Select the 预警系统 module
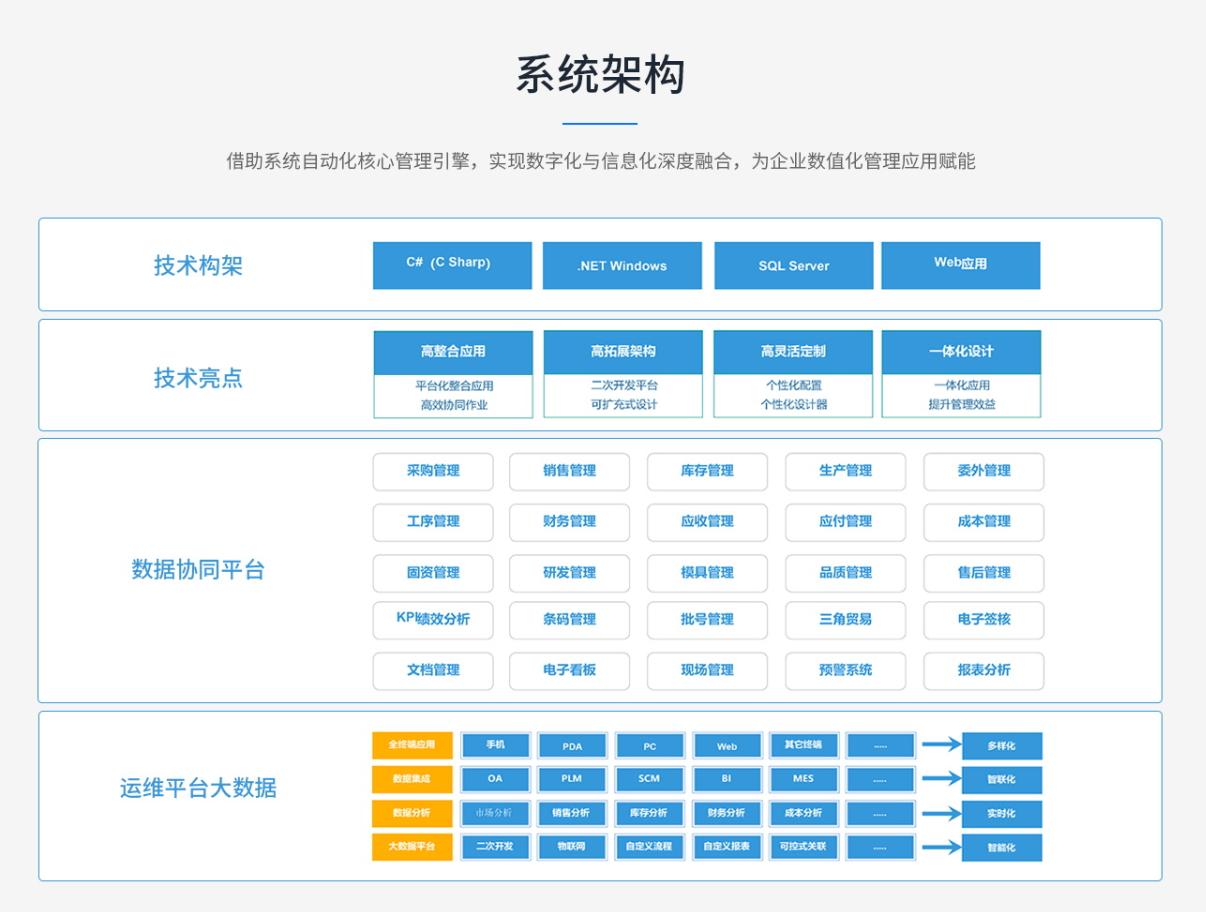The image size is (1206, 912). point(846,671)
